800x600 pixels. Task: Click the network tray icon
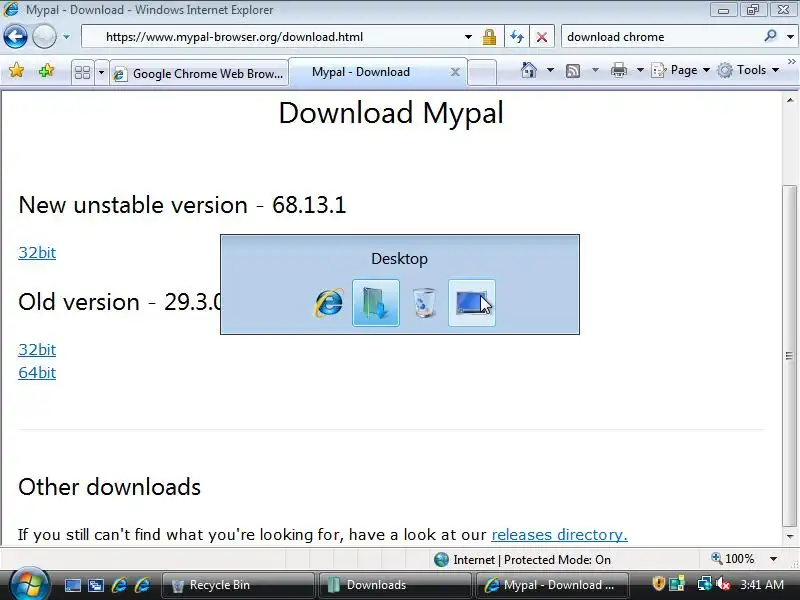pos(705,584)
